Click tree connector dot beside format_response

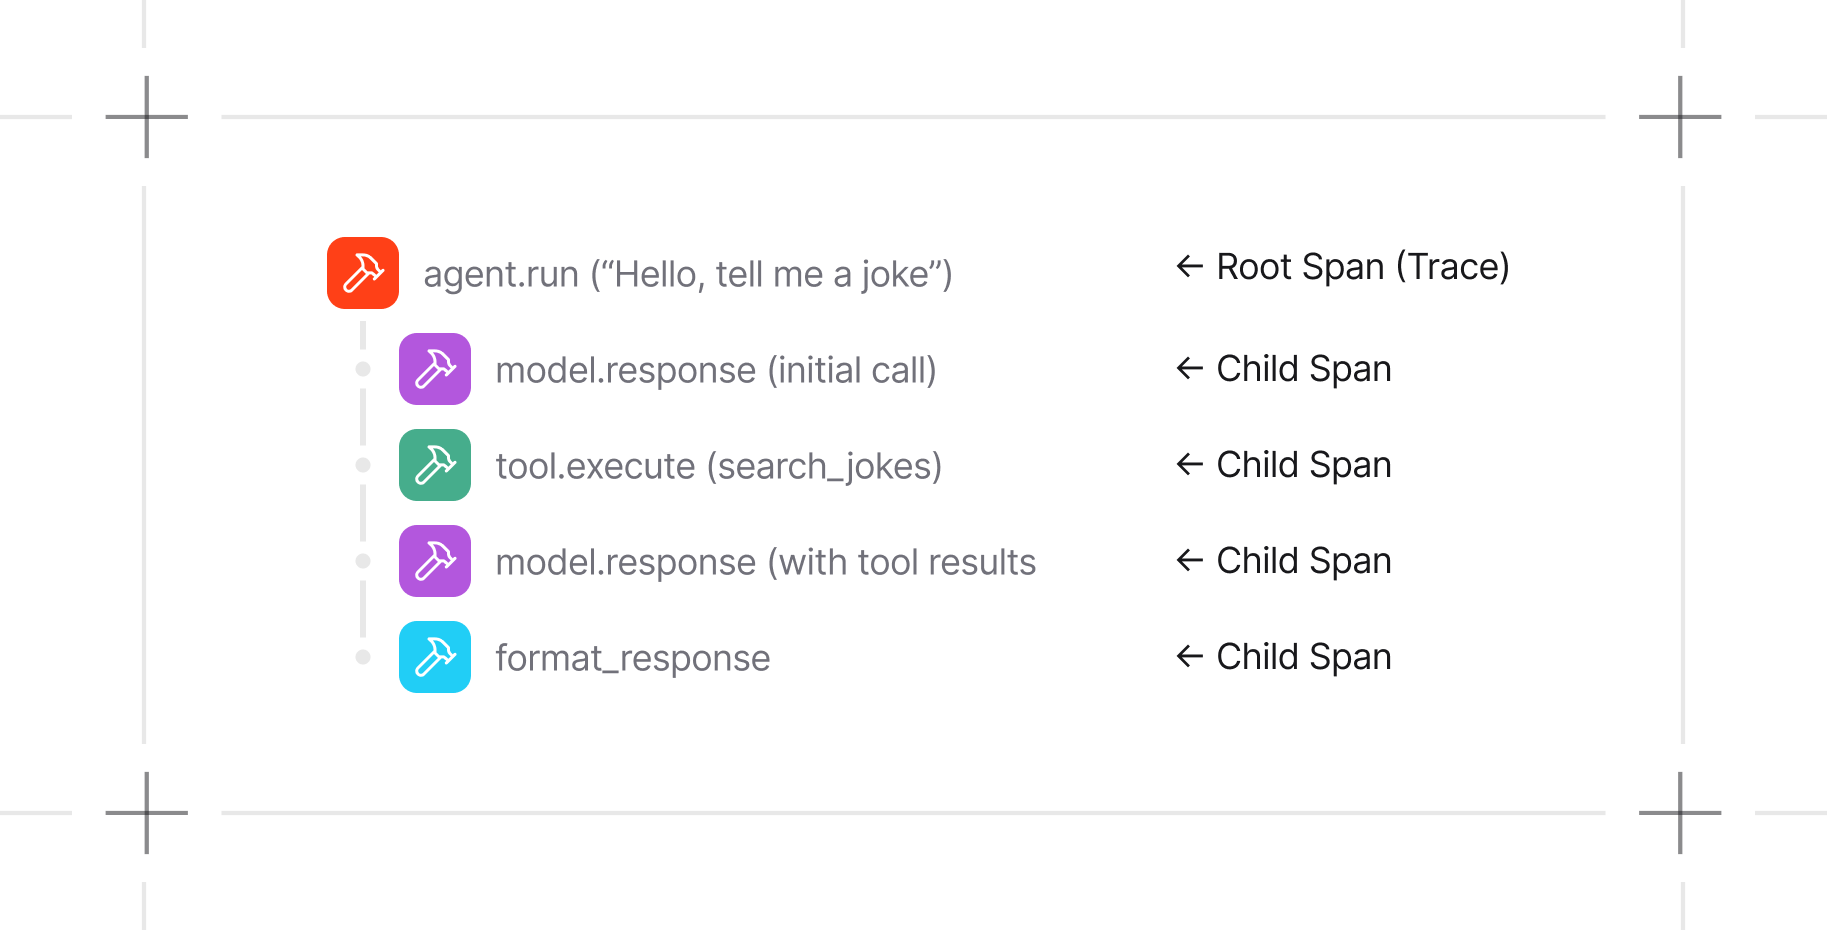tap(363, 657)
